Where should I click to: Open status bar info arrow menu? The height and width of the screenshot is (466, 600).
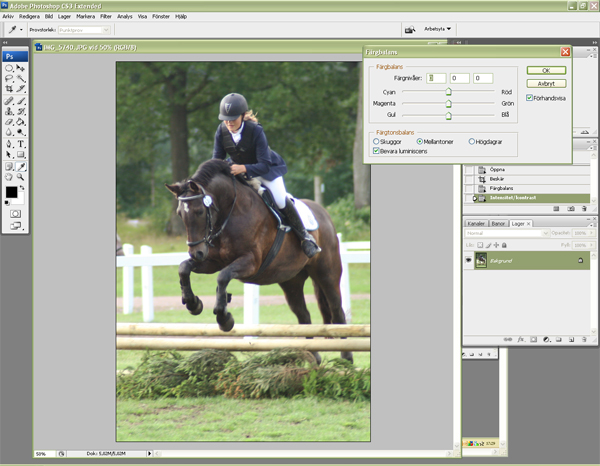pyautogui.click(x=150, y=453)
